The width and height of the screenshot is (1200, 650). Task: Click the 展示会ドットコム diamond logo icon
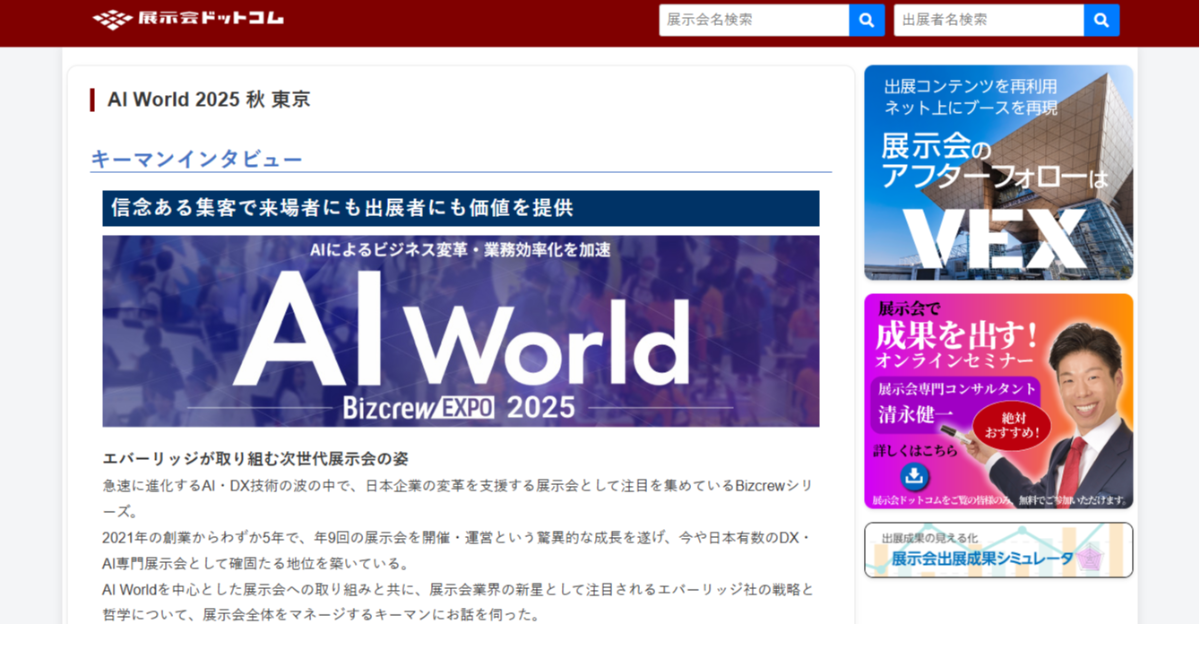tap(112, 19)
